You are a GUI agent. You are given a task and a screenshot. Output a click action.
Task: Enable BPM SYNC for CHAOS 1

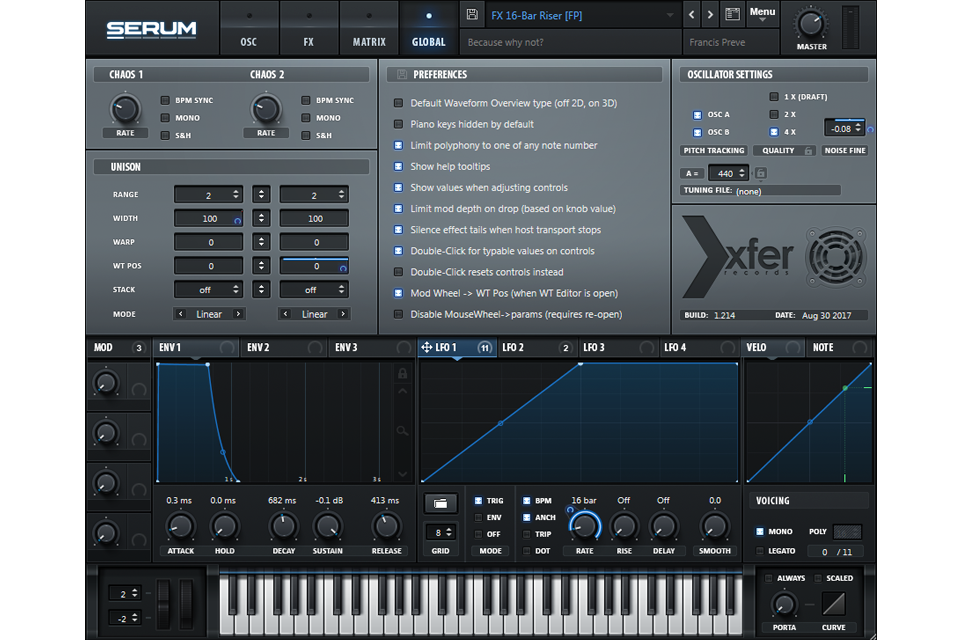coord(165,100)
